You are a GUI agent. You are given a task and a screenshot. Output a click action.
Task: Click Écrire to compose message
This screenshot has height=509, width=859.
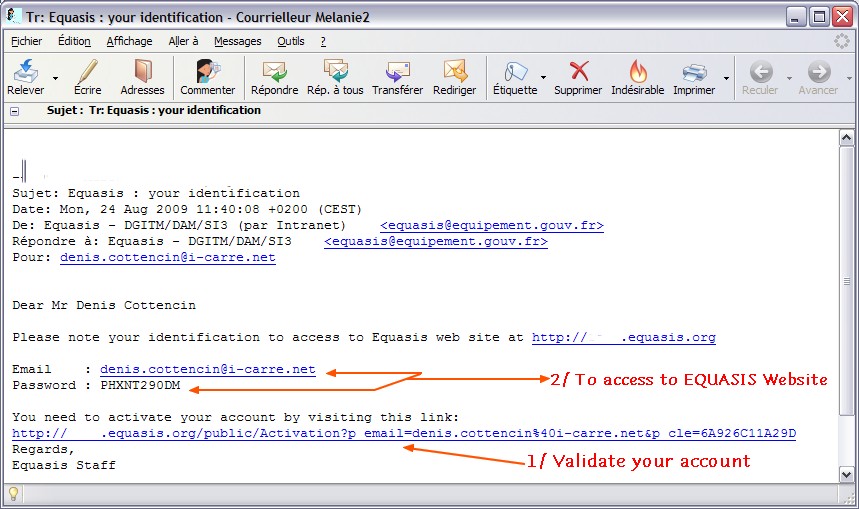(x=88, y=77)
